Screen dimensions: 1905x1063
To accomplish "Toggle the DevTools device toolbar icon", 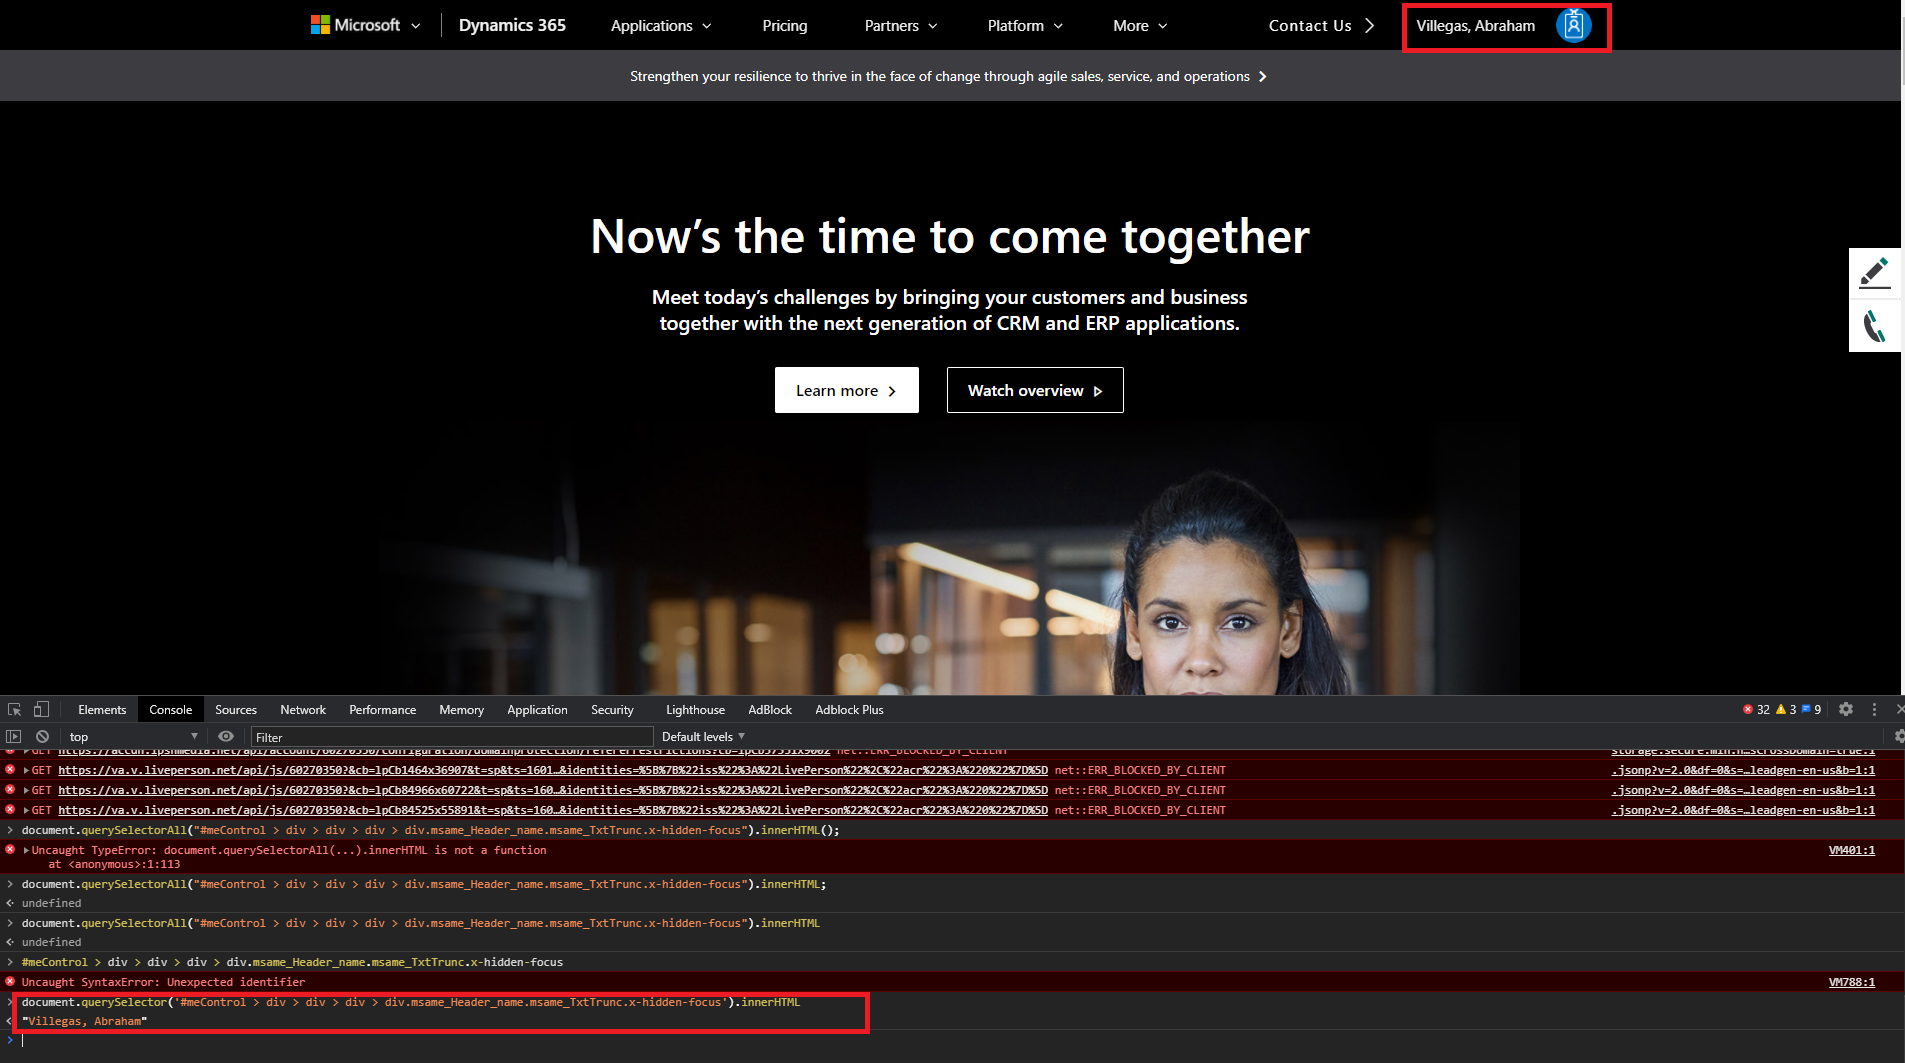I will pyautogui.click(x=41, y=709).
